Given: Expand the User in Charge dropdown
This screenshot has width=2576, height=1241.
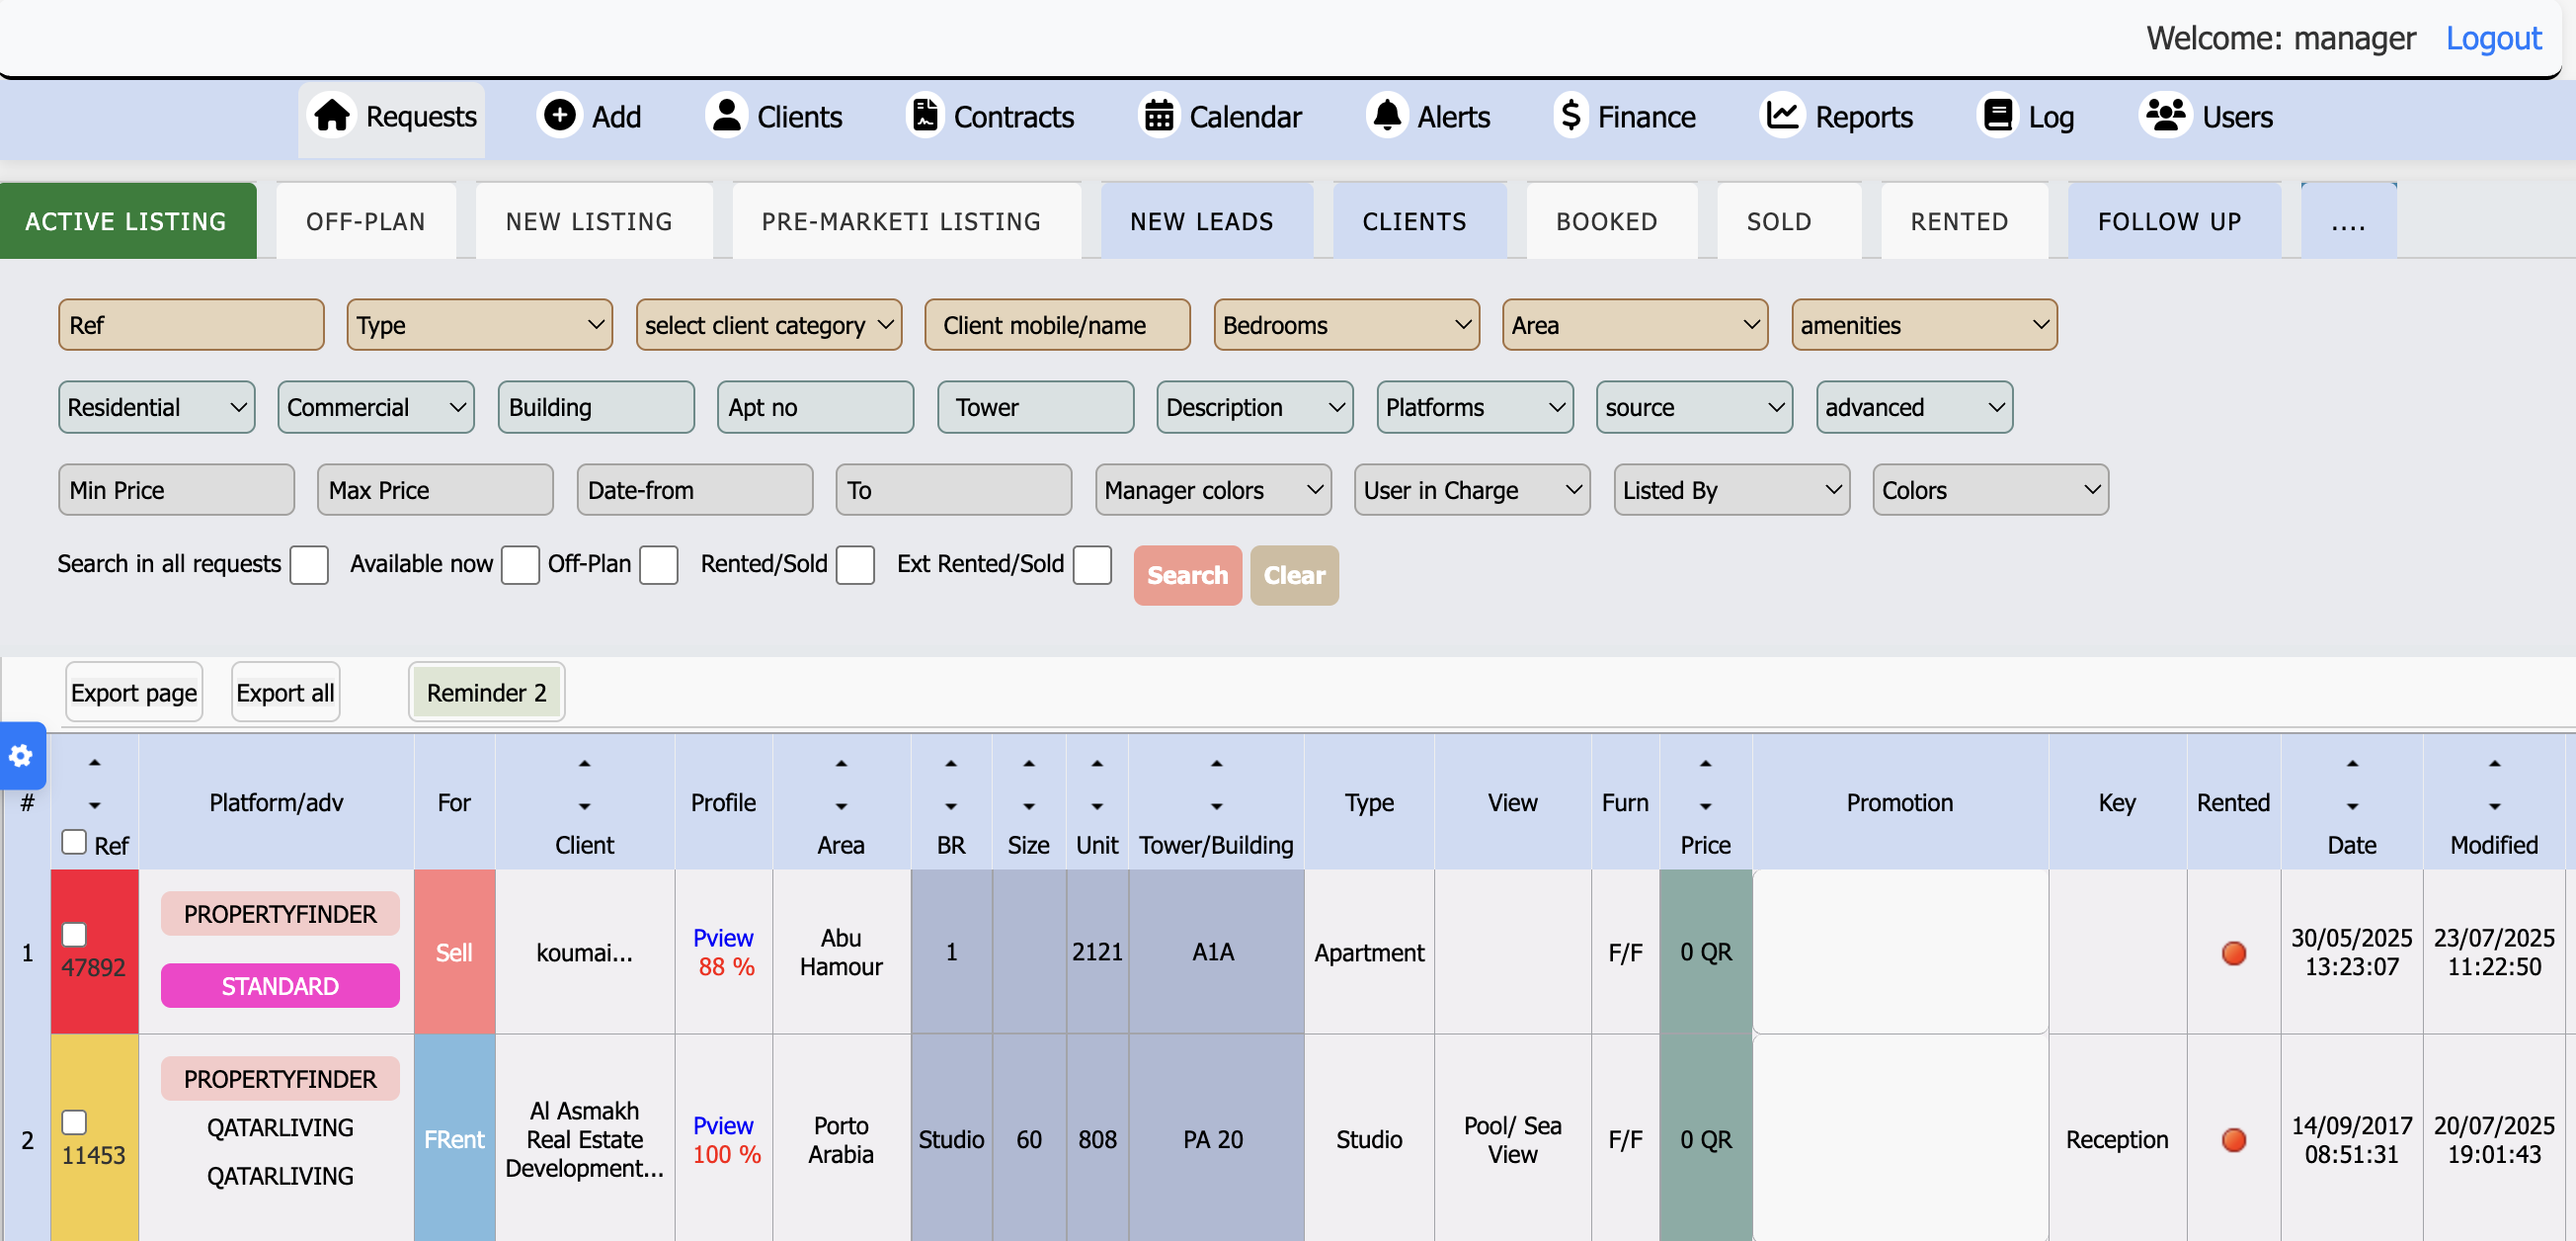Looking at the screenshot, I should click(1473, 490).
